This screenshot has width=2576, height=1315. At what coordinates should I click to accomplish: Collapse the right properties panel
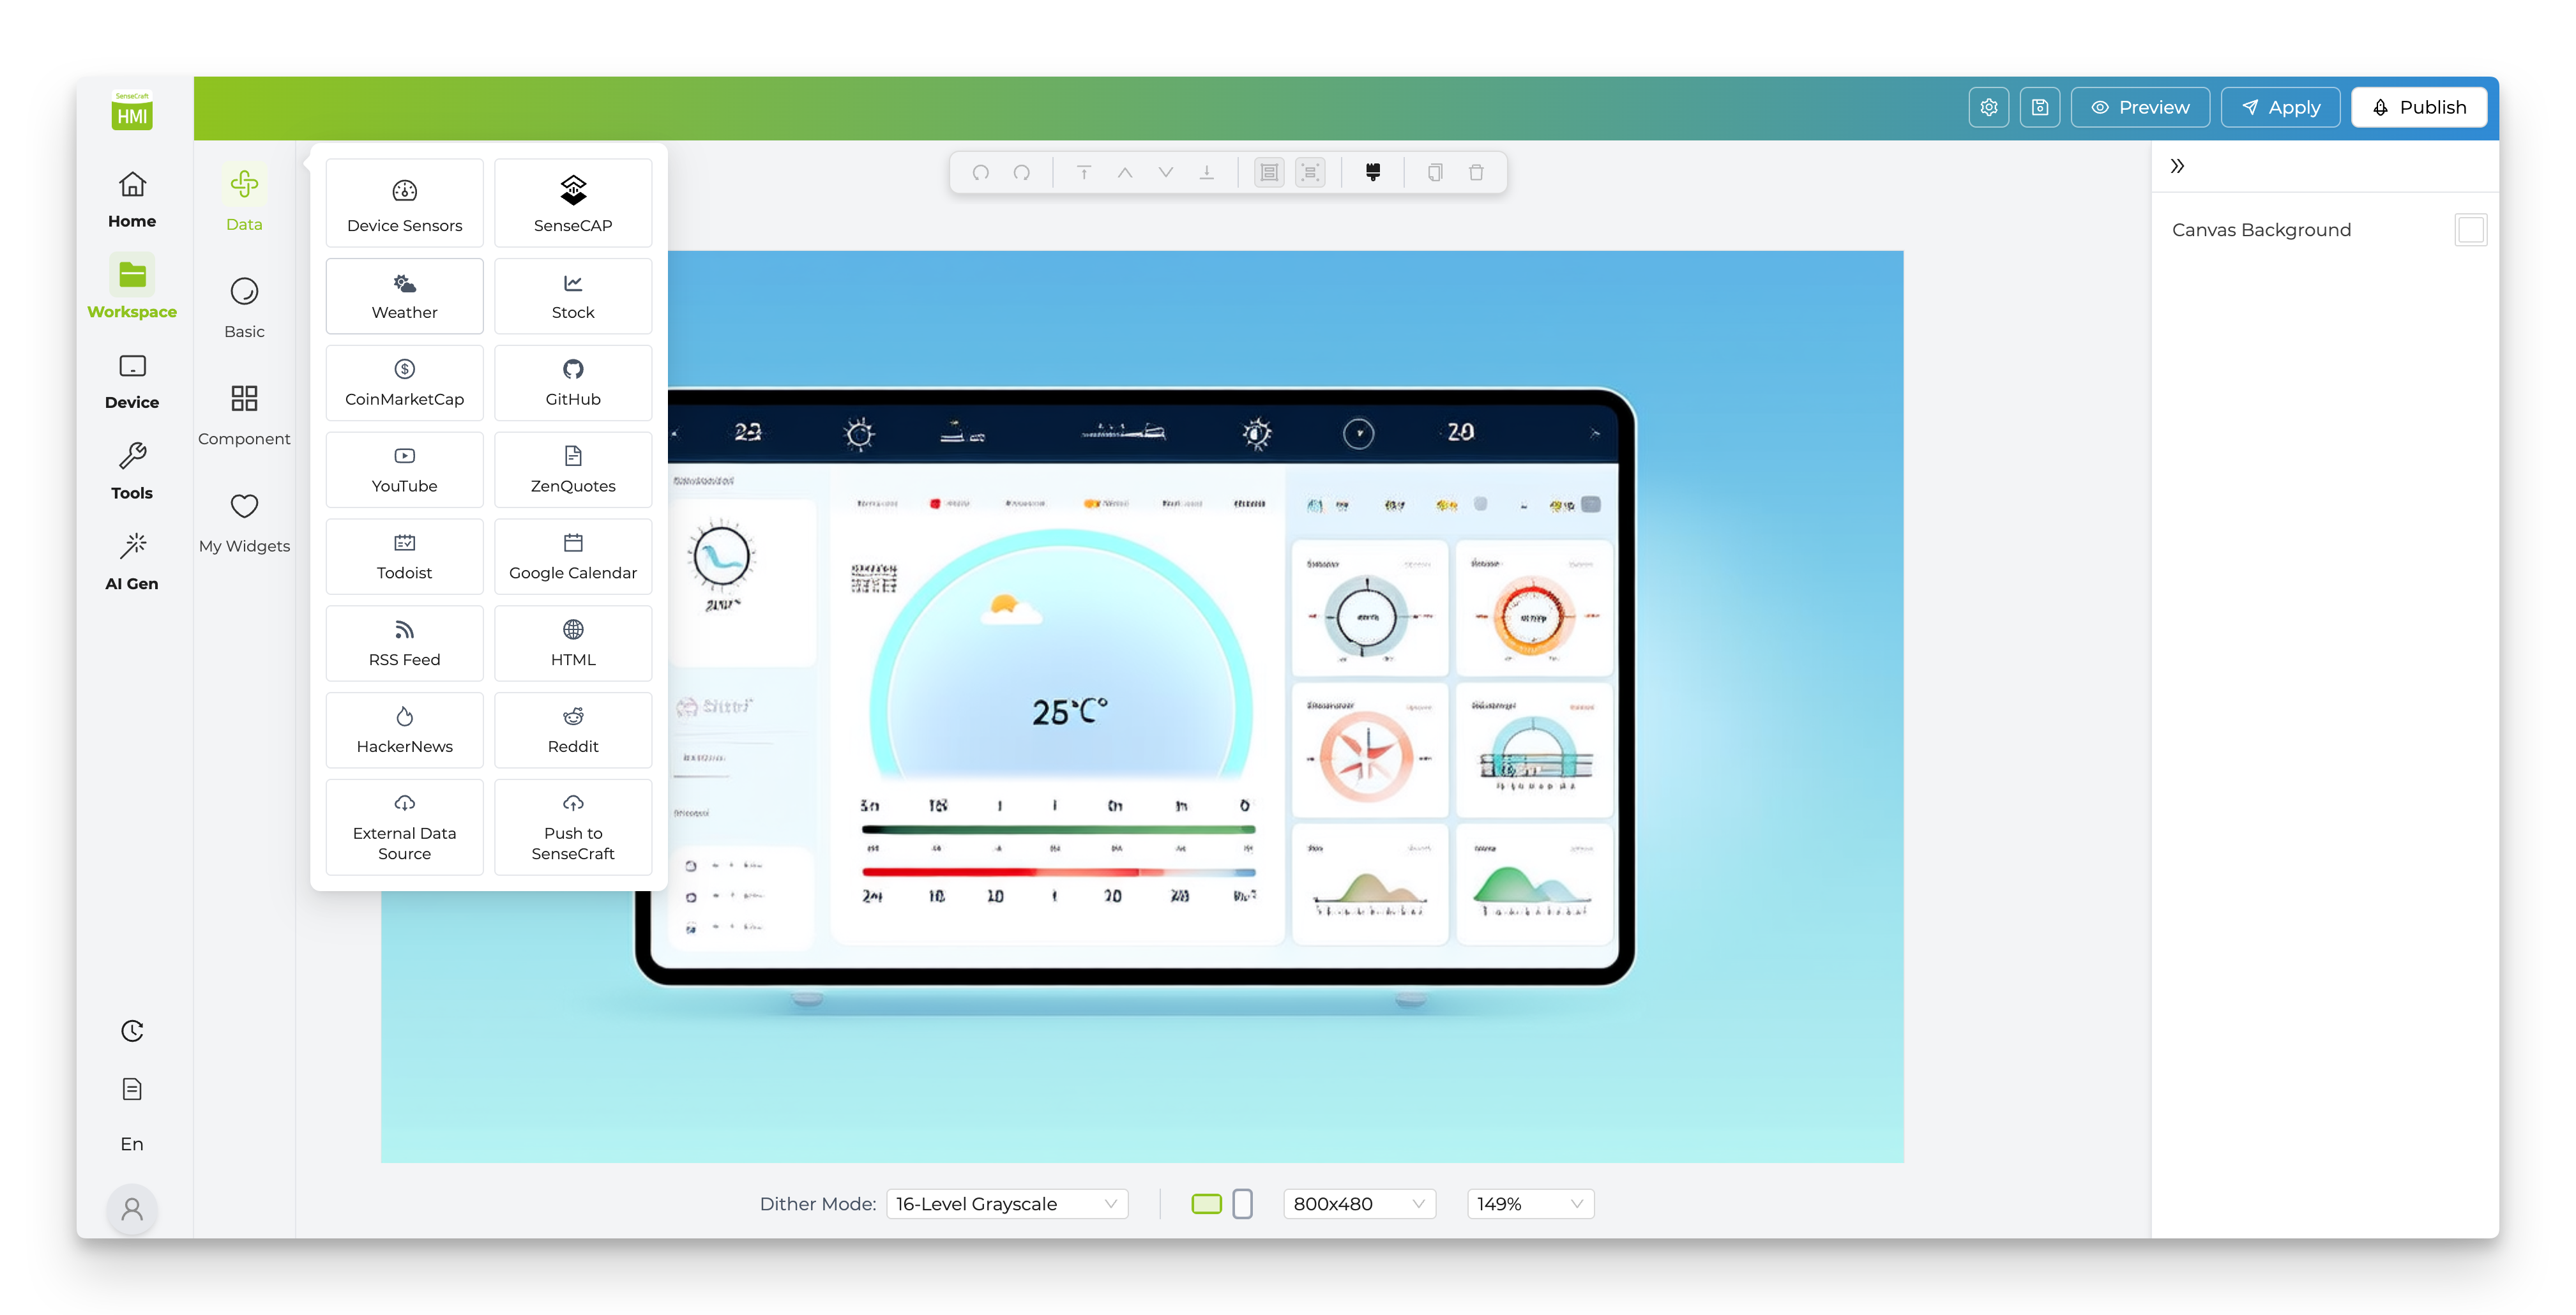[x=2177, y=166]
